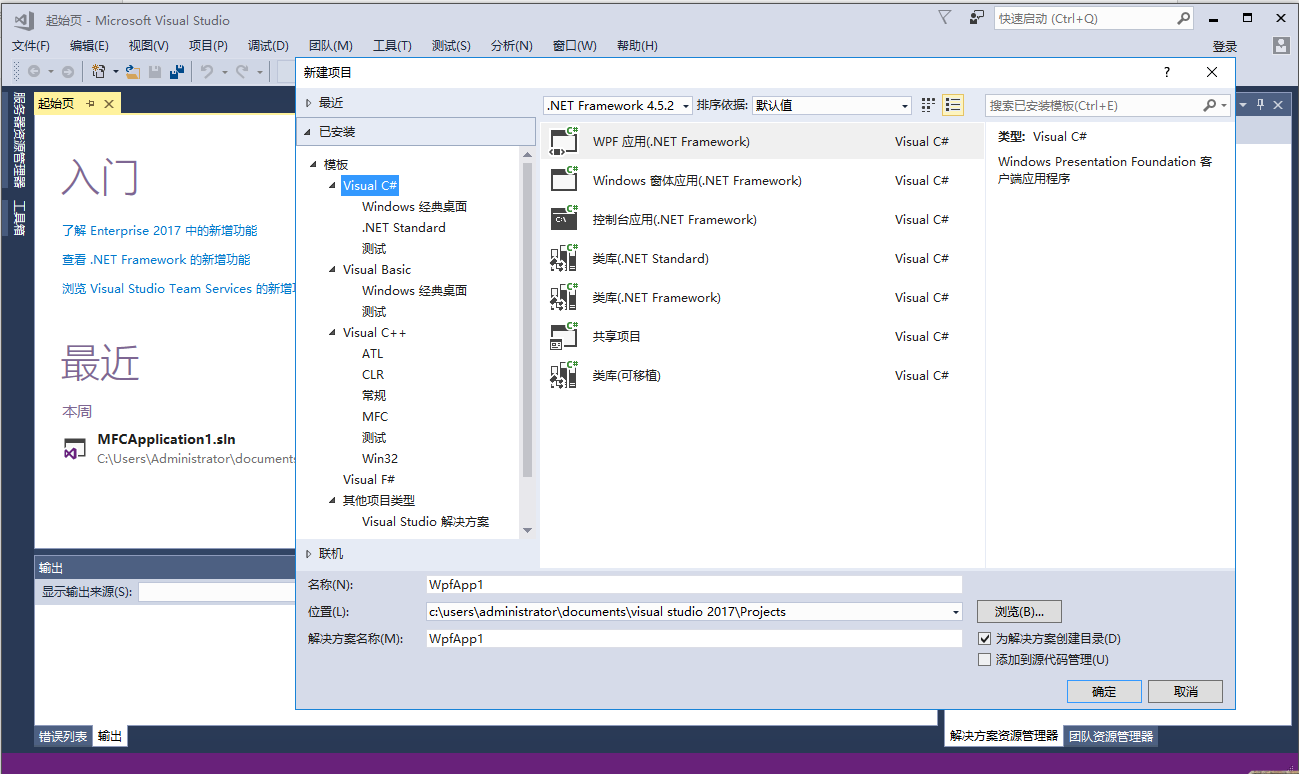
Task: Open the 编辑(E) menu
Action: click(x=89, y=46)
